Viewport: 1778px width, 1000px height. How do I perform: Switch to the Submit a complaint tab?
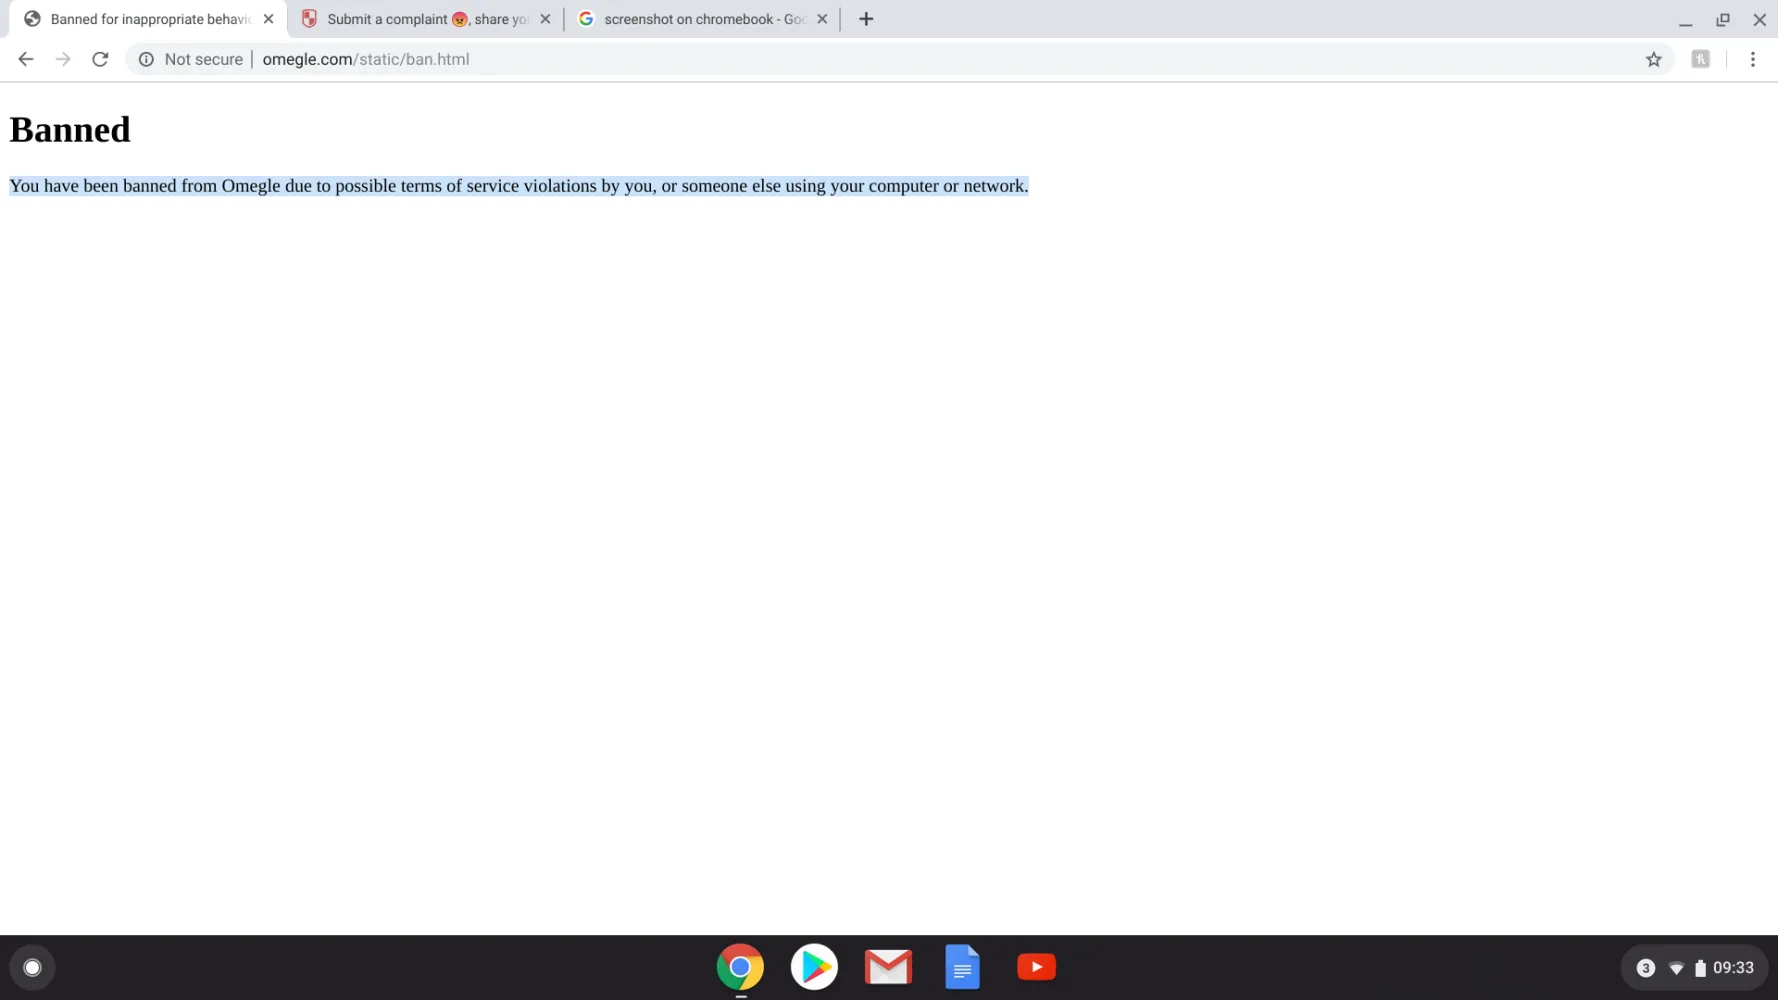[415, 19]
